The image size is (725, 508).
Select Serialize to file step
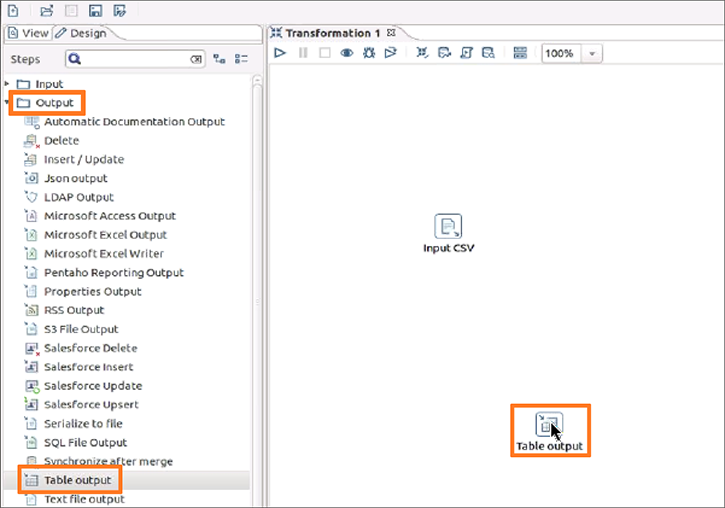(74, 423)
